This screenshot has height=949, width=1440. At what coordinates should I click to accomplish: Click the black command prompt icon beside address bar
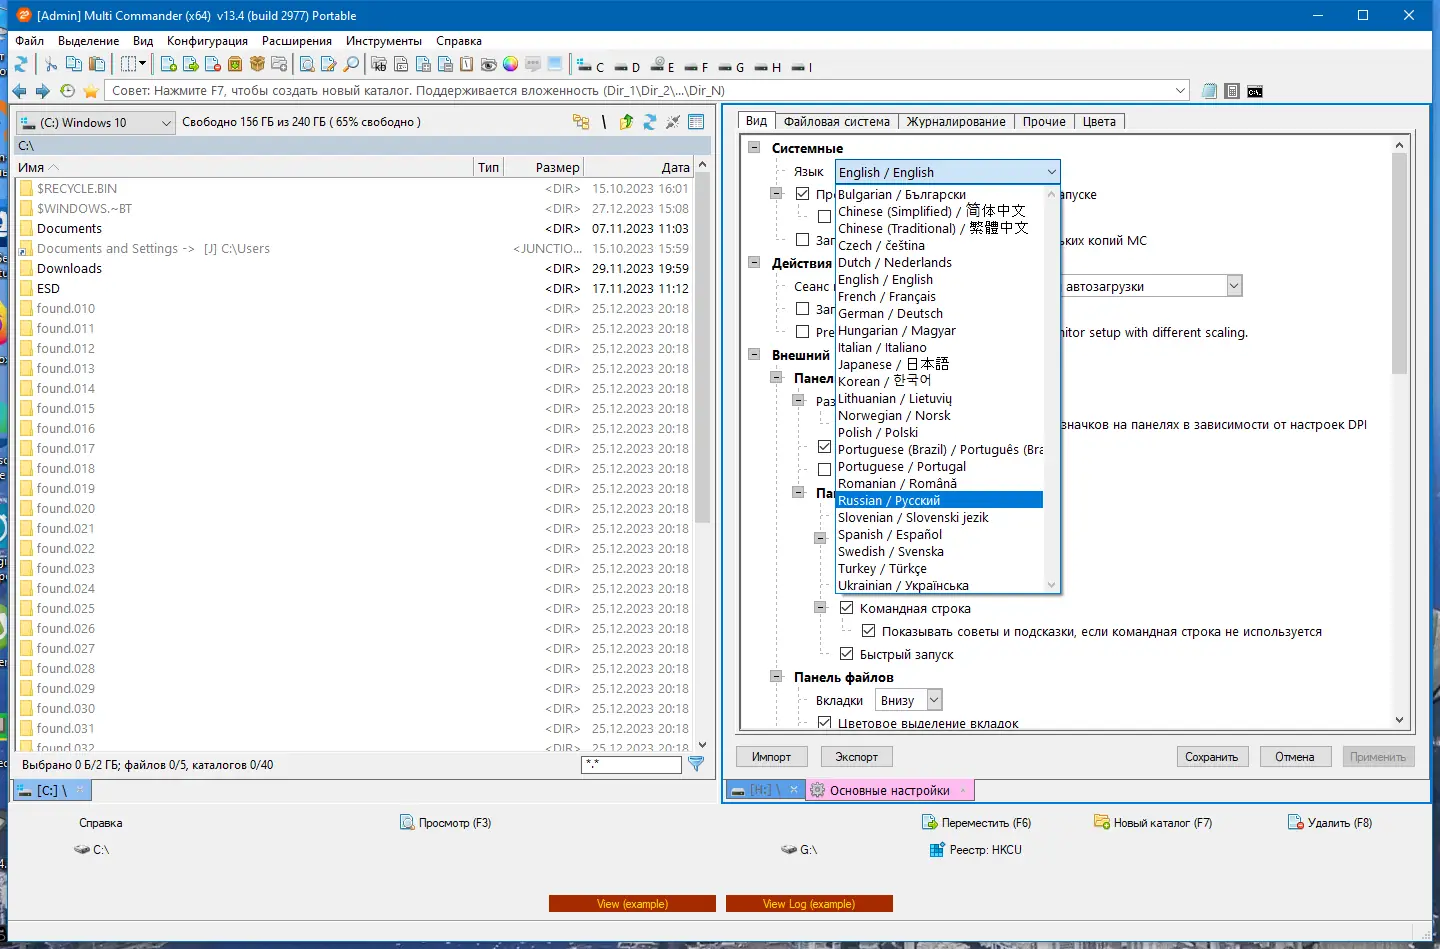(1255, 91)
